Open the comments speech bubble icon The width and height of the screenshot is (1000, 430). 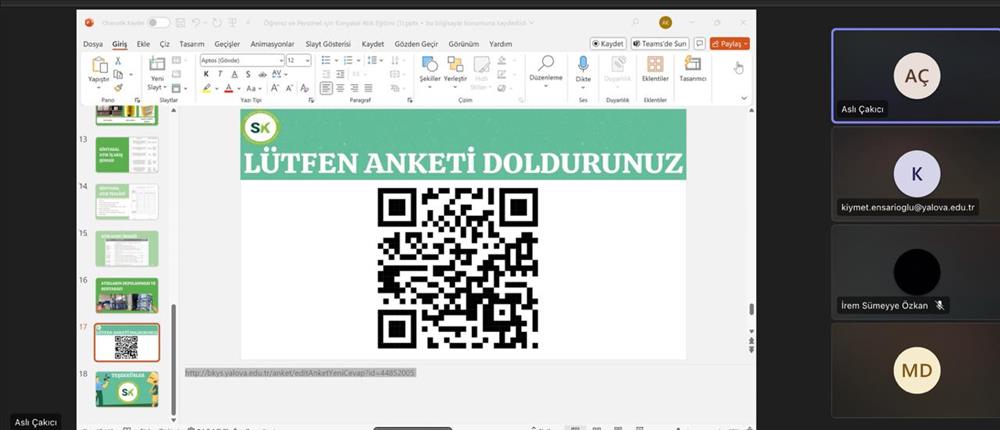(x=700, y=43)
